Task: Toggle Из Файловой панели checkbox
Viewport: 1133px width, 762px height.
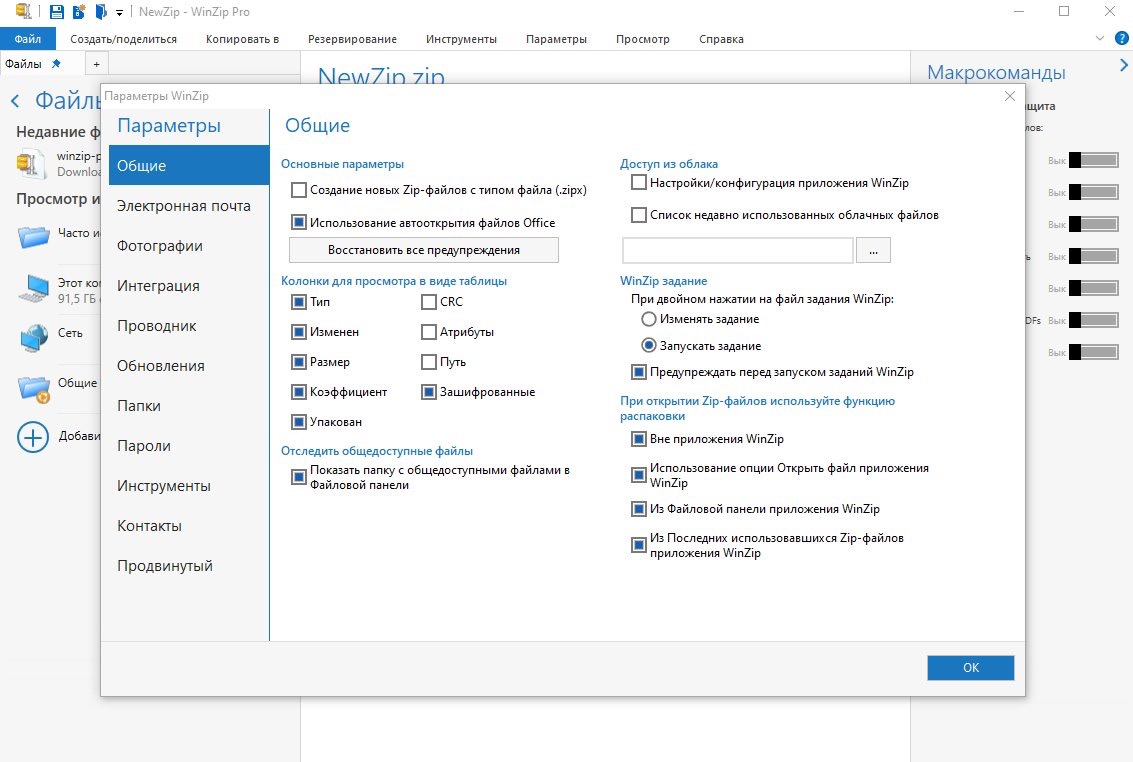Action: coord(639,509)
